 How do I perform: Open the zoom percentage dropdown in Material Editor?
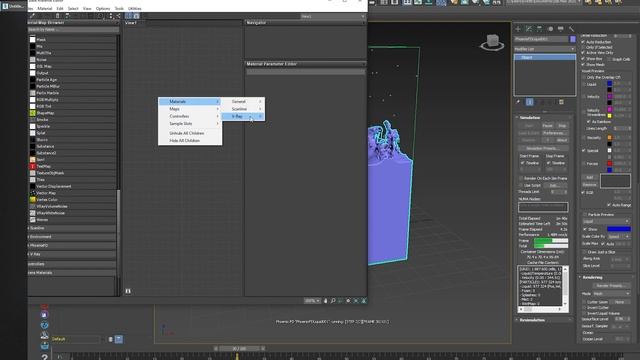pos(312,301)
